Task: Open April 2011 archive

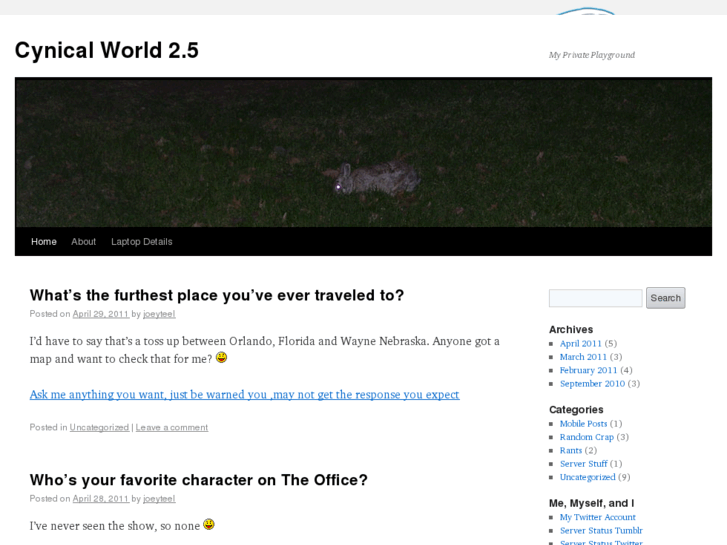Action: click(x=580, y=344)
